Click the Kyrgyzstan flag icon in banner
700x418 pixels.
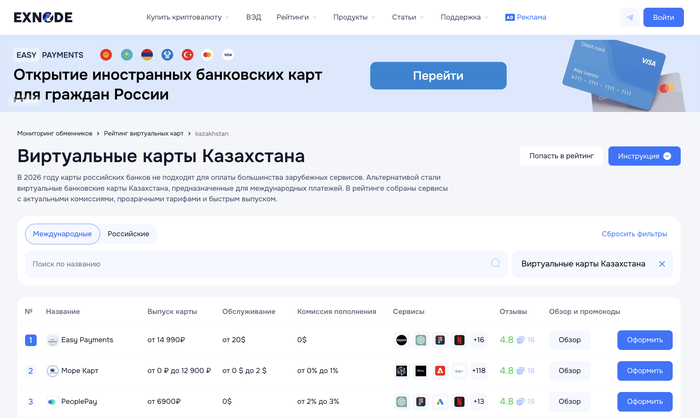point(106,55)
